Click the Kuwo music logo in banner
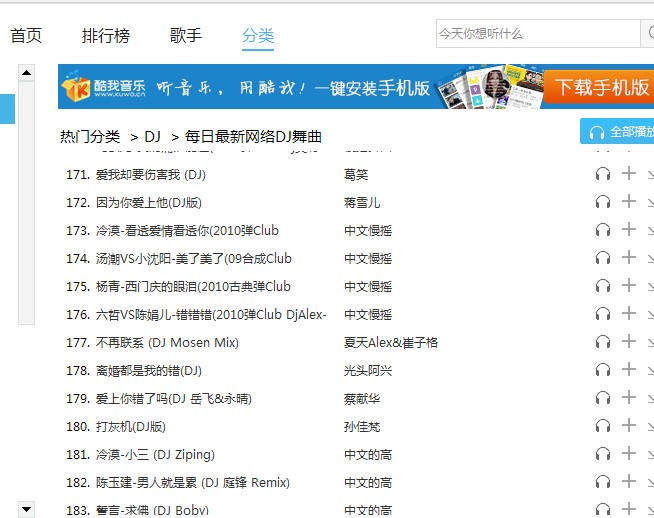Viewport: 654px width, 518px height. coord(104,89)
